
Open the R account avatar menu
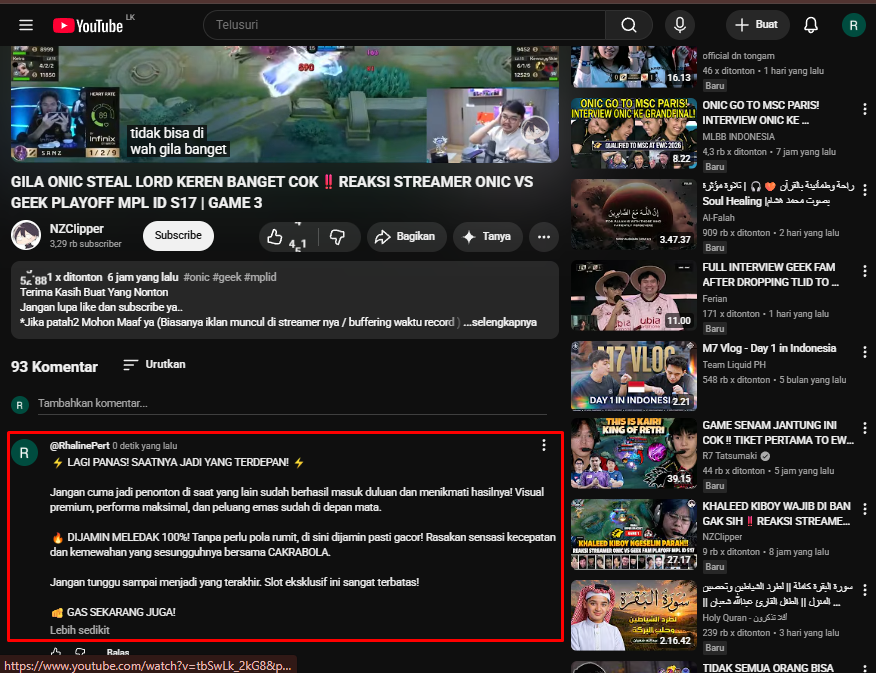pos(853,25)
